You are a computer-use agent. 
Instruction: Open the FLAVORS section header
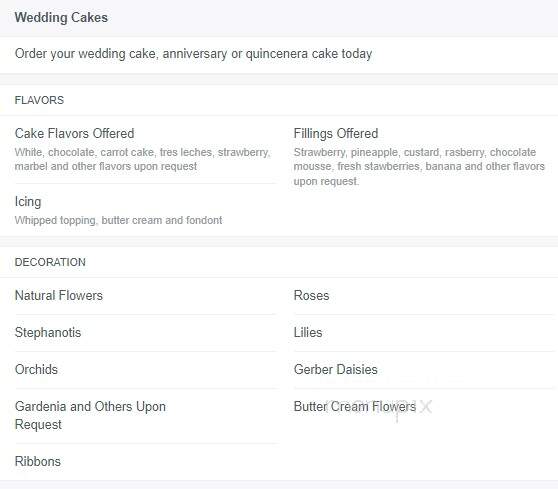tap(39, 100)
